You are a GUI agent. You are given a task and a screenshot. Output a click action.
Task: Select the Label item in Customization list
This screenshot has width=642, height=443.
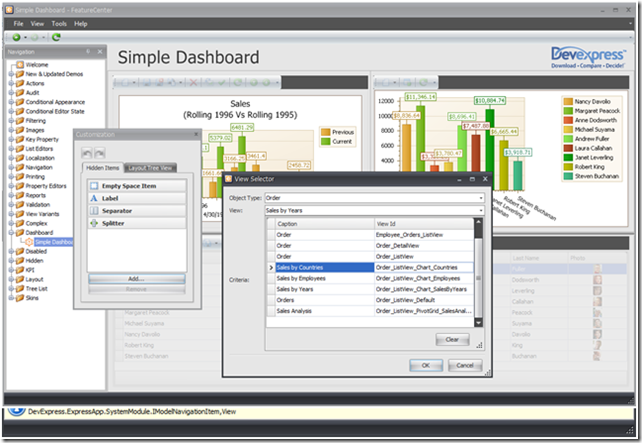click(137, 198)
